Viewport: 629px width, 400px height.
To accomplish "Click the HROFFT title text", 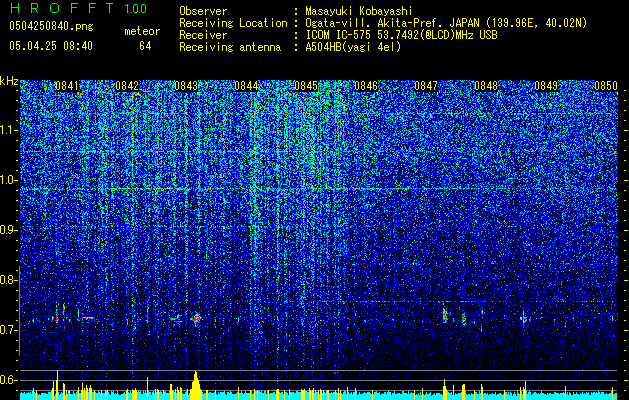I will [63, 8].
